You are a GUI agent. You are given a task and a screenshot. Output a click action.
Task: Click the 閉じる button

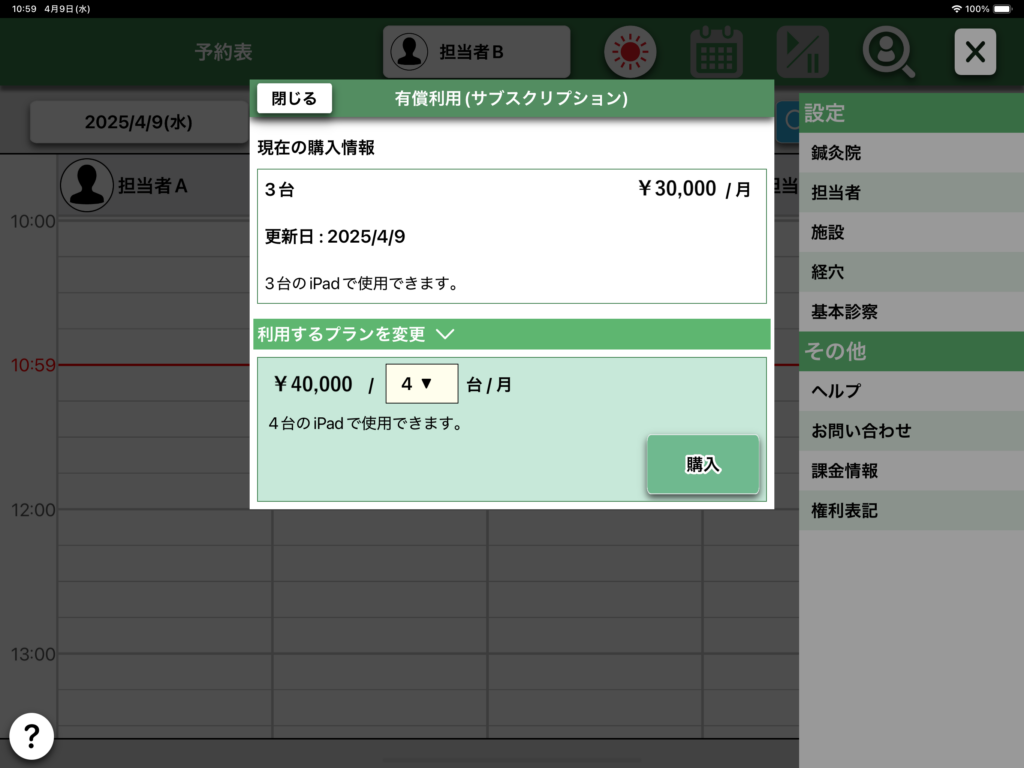tap(294, 98)
